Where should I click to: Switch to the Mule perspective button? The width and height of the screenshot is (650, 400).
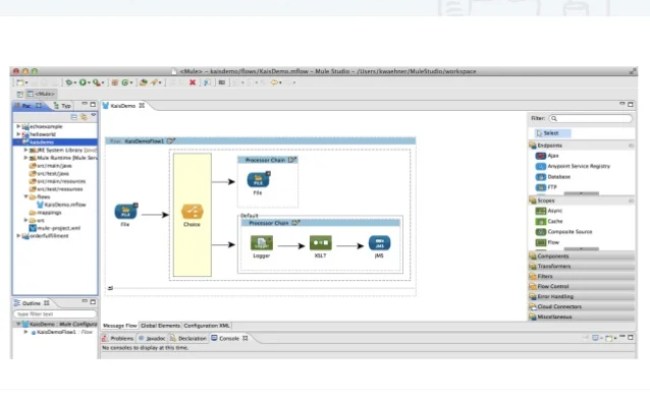41,94
